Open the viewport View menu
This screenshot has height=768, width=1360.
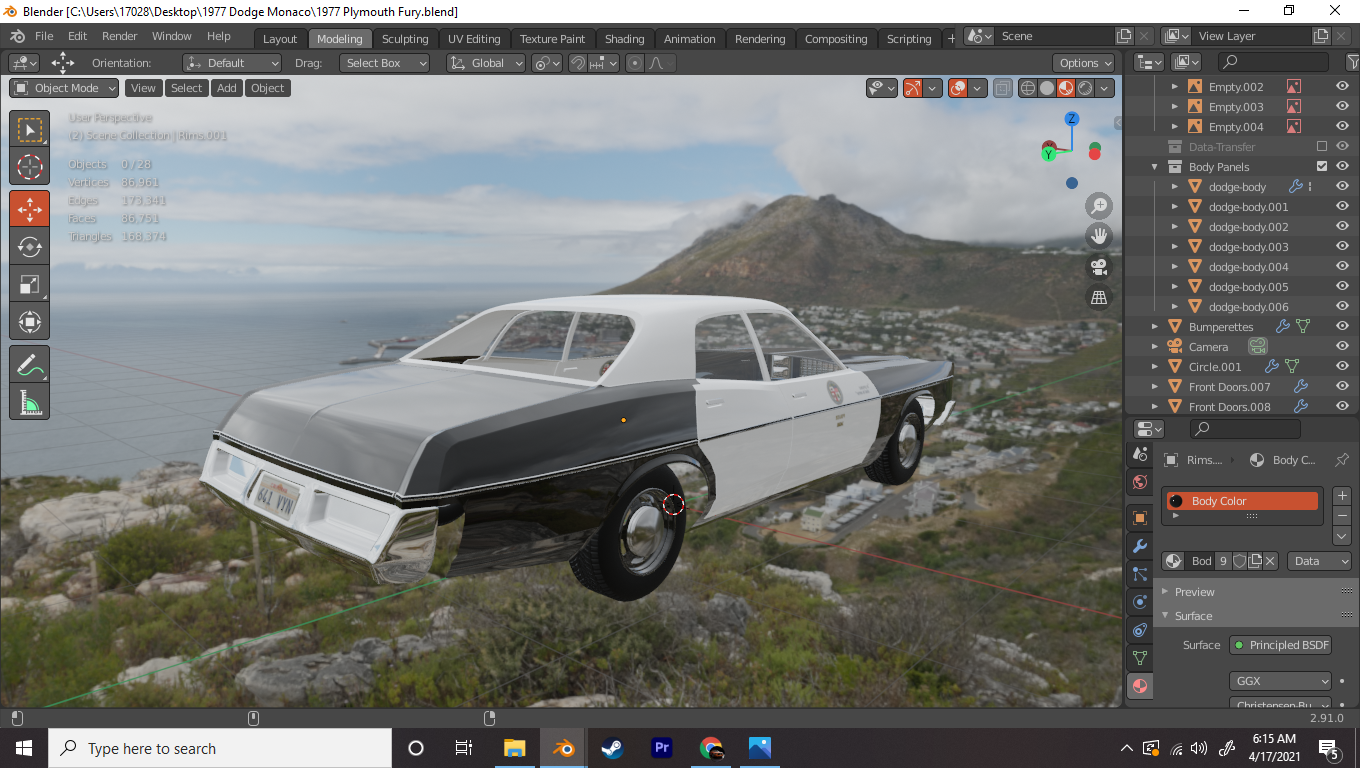pos(143,88)
